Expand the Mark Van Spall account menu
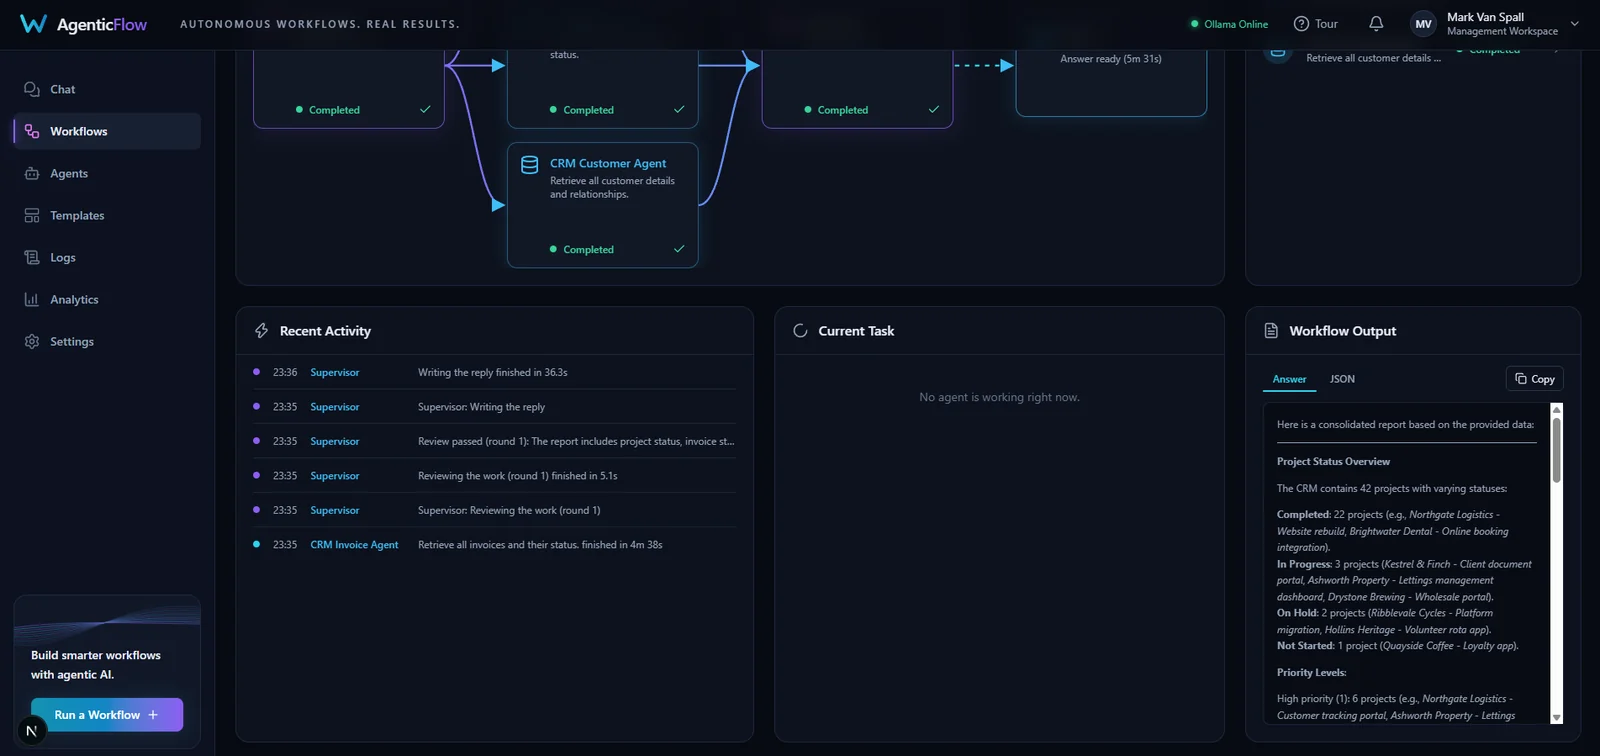 coord(1575,24)
